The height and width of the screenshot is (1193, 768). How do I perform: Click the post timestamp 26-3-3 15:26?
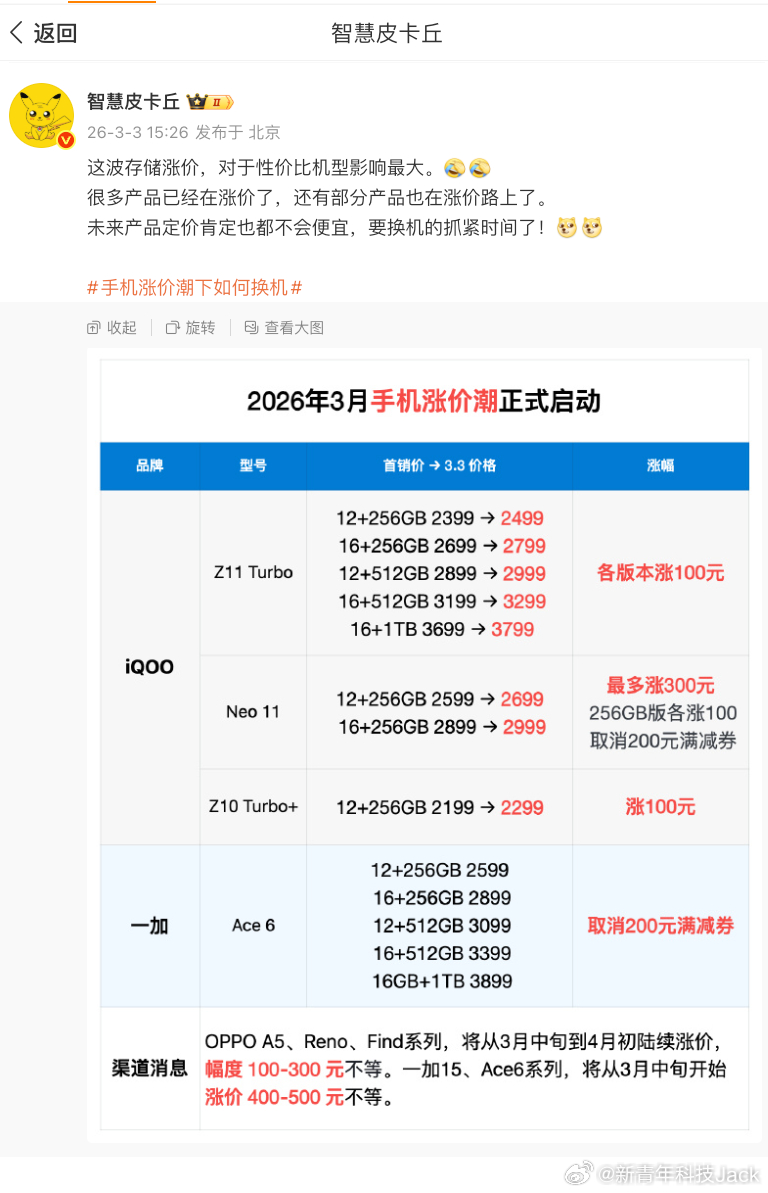pos(137,132)
